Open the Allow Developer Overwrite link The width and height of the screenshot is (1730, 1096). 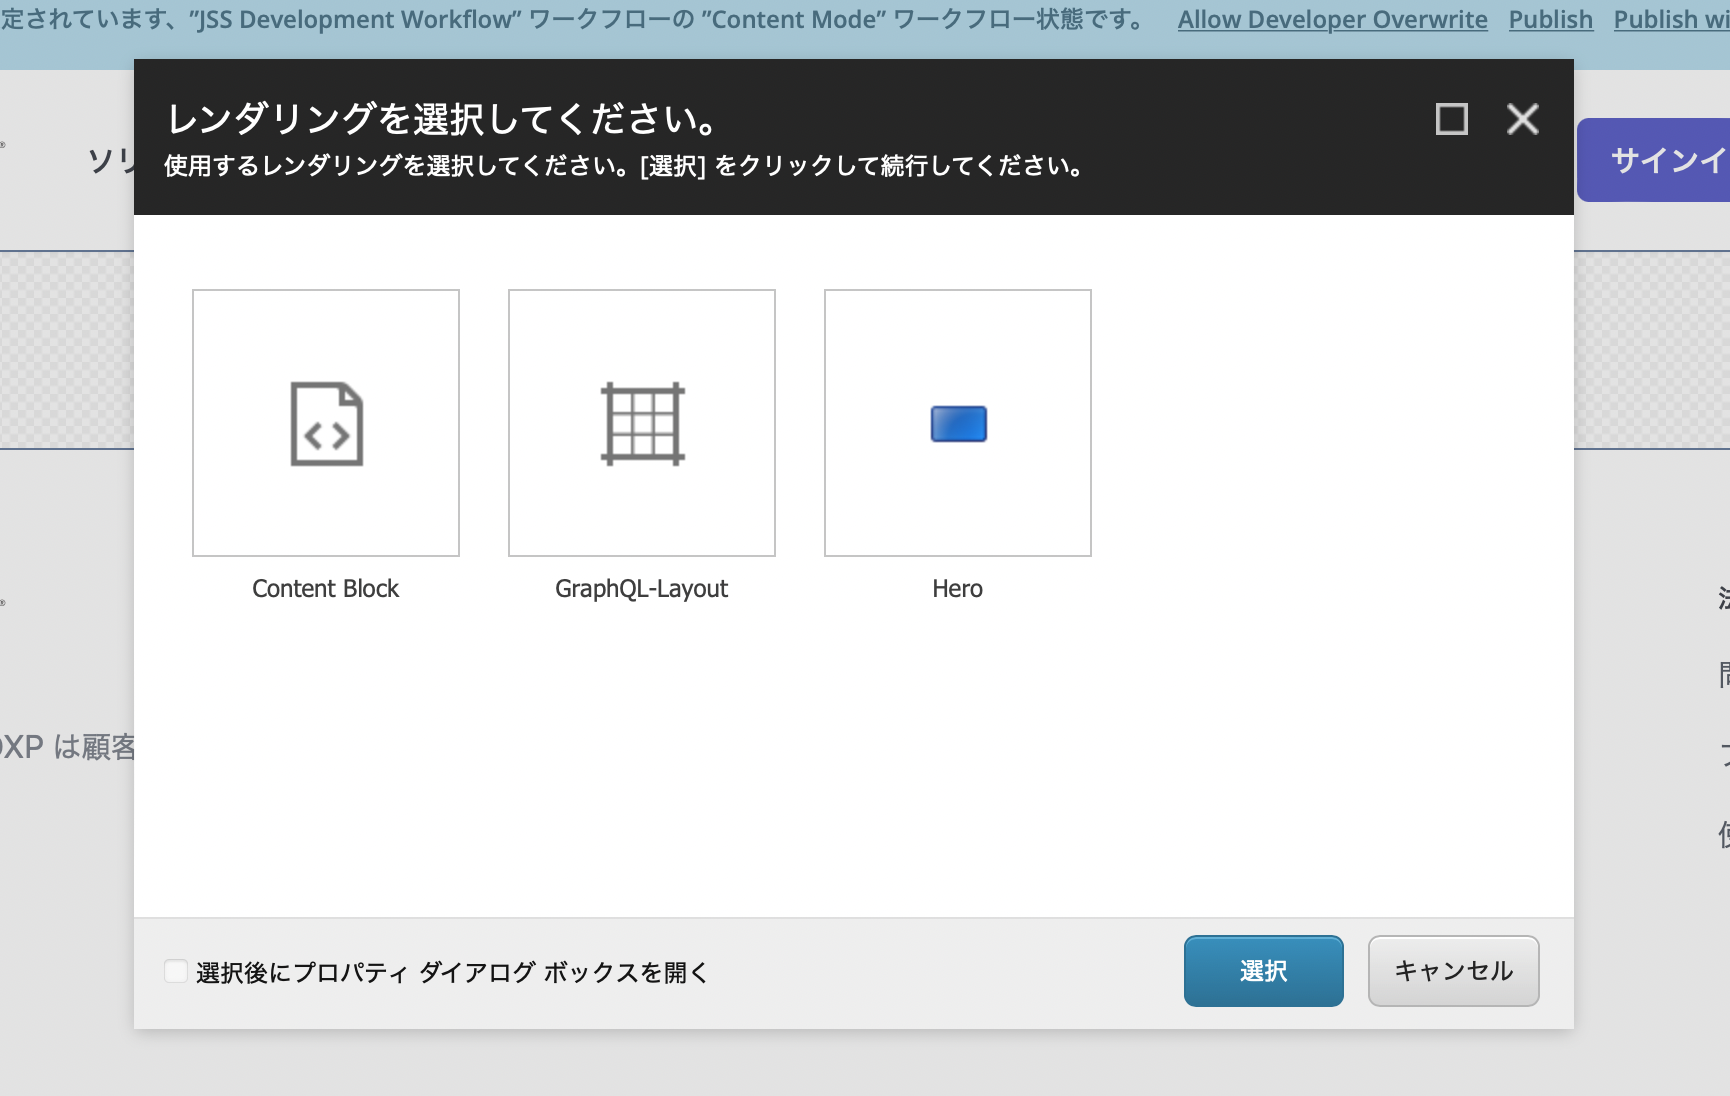pyautogui.click(x=1333, y=19)
